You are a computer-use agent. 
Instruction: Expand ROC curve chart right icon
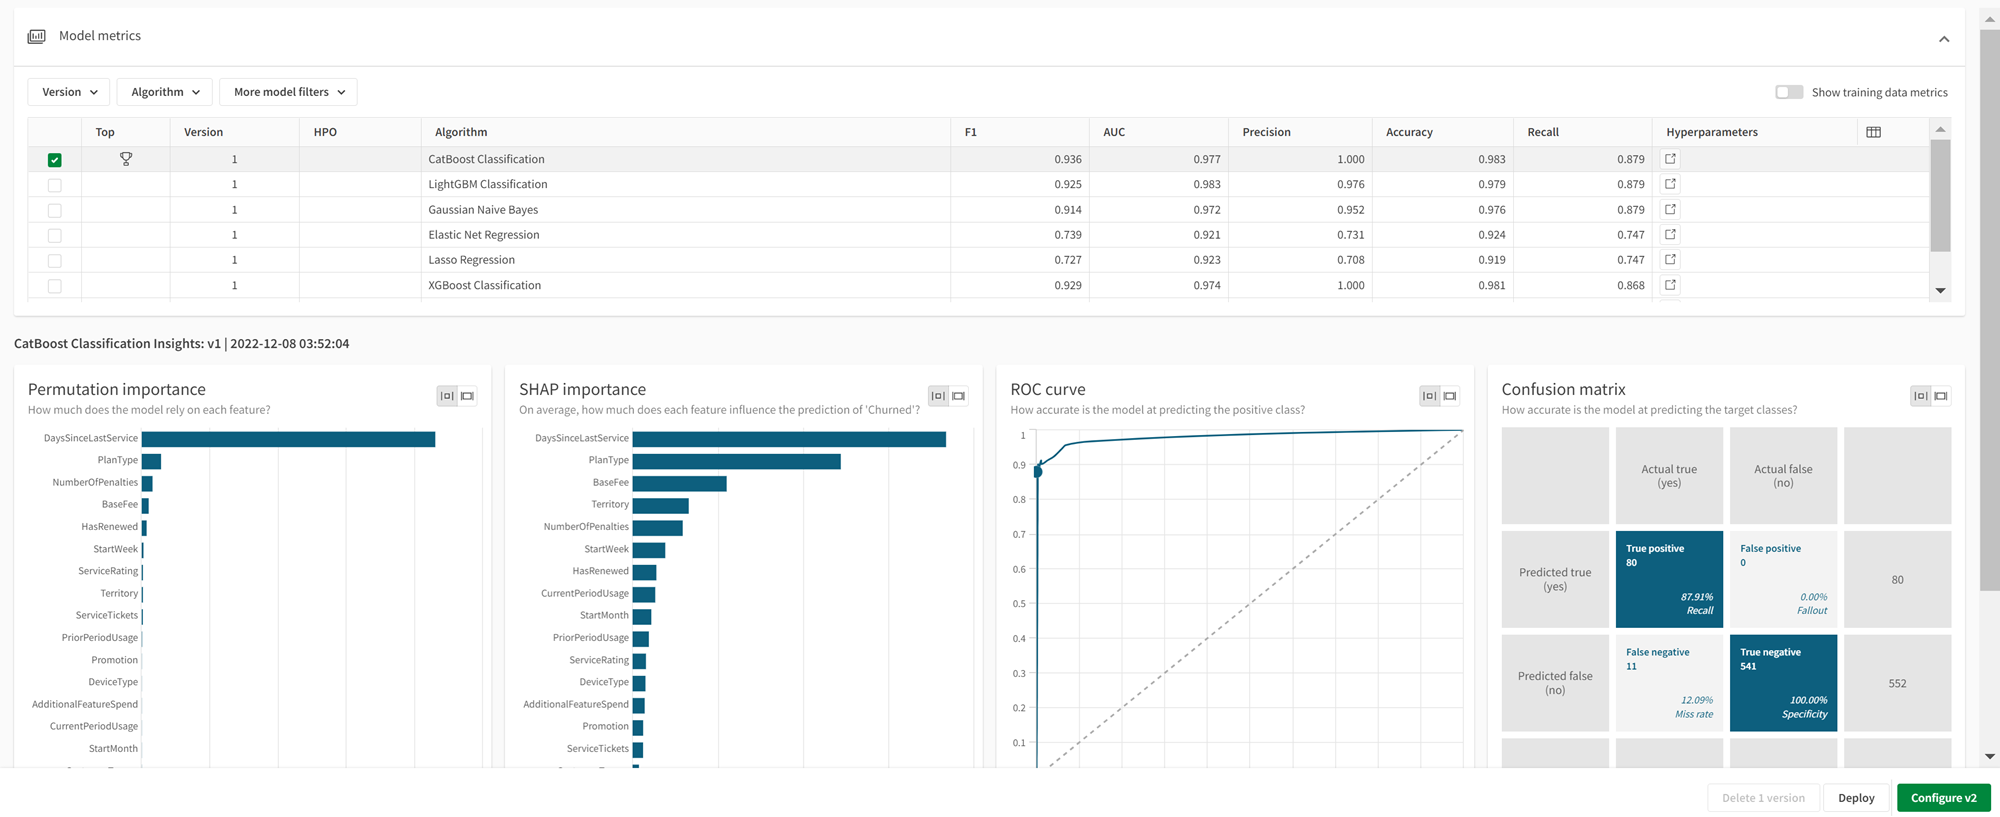point(1450,396)
